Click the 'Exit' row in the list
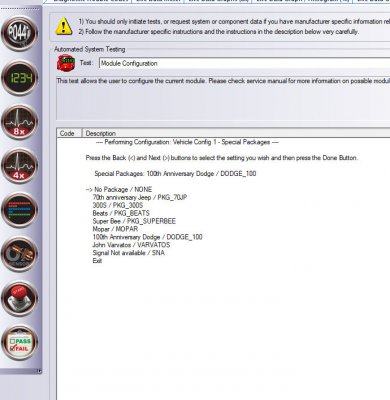 click(97, 261)
